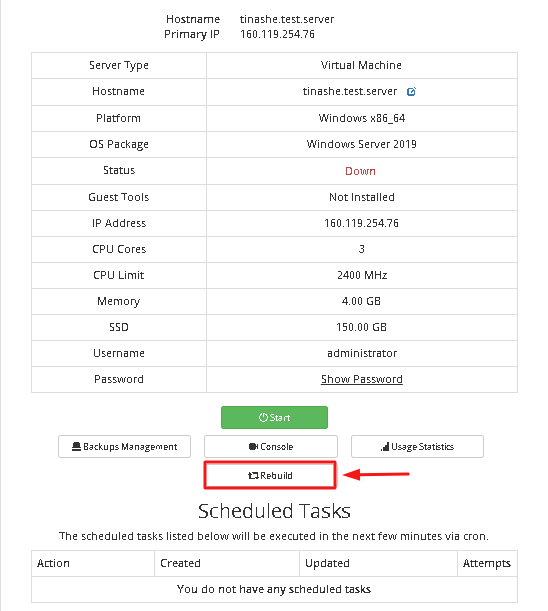This screenshot has width=548, height=611.
Task: Click the 'You do not have any scheduled tasks' row
Action: tap(274, 589)
